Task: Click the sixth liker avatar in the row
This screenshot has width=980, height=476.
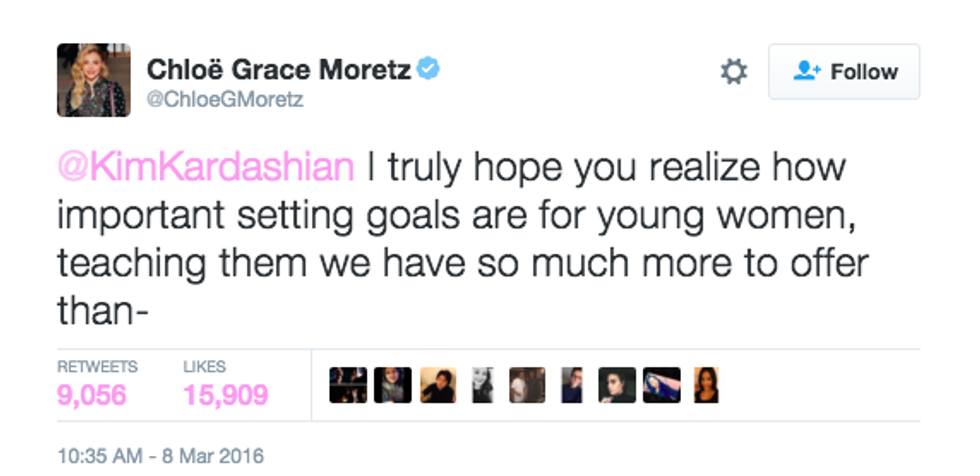Action: coord(571,385)
